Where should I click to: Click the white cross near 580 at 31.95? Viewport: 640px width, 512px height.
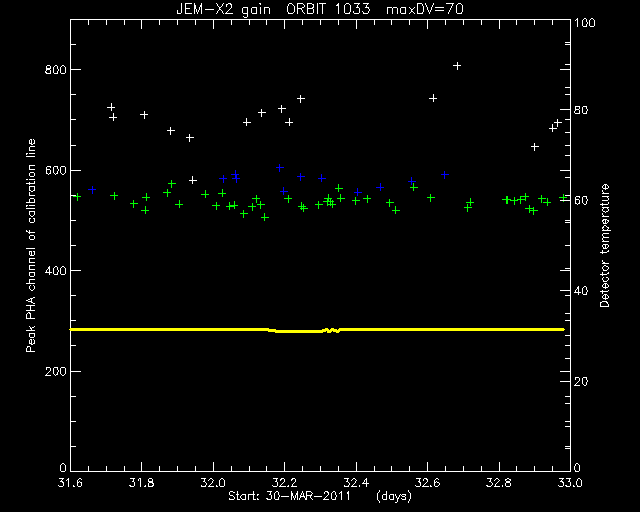193,180
